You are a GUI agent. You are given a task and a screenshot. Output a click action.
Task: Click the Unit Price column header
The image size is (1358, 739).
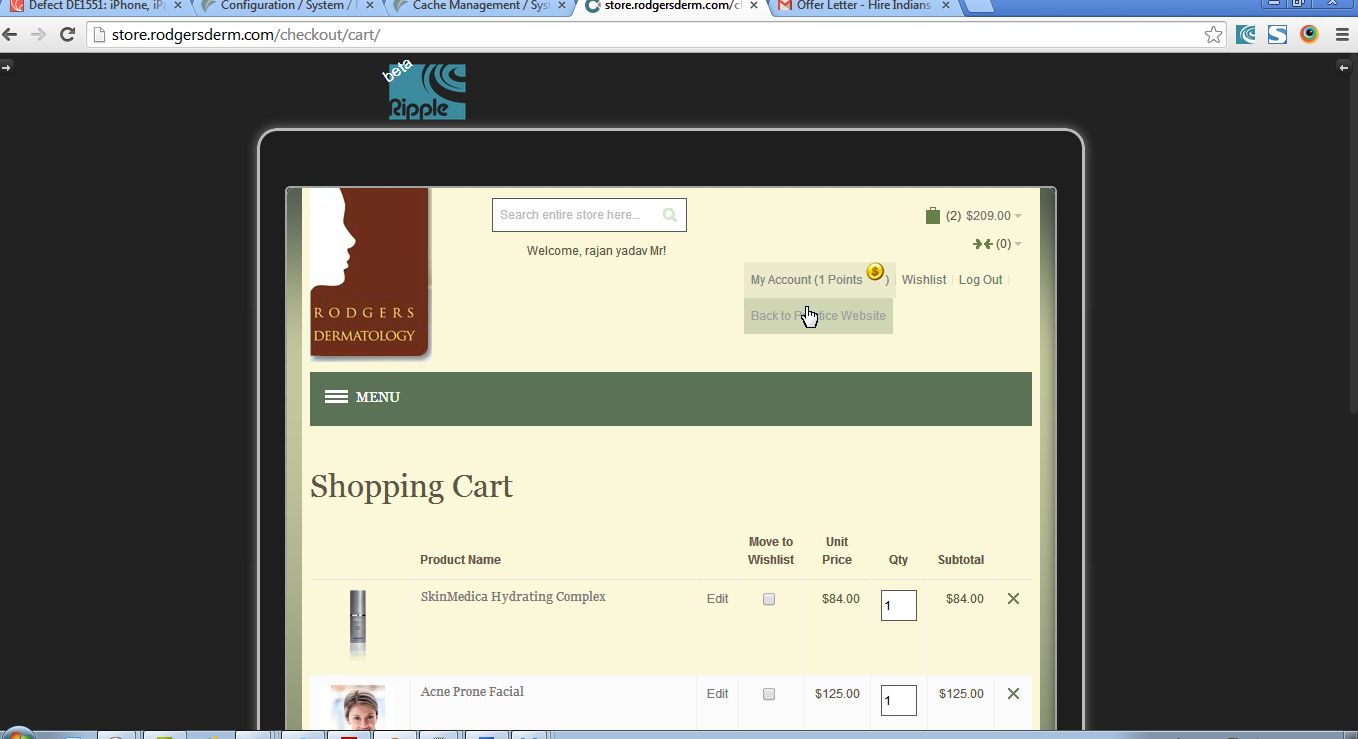(x=837, y=551)
